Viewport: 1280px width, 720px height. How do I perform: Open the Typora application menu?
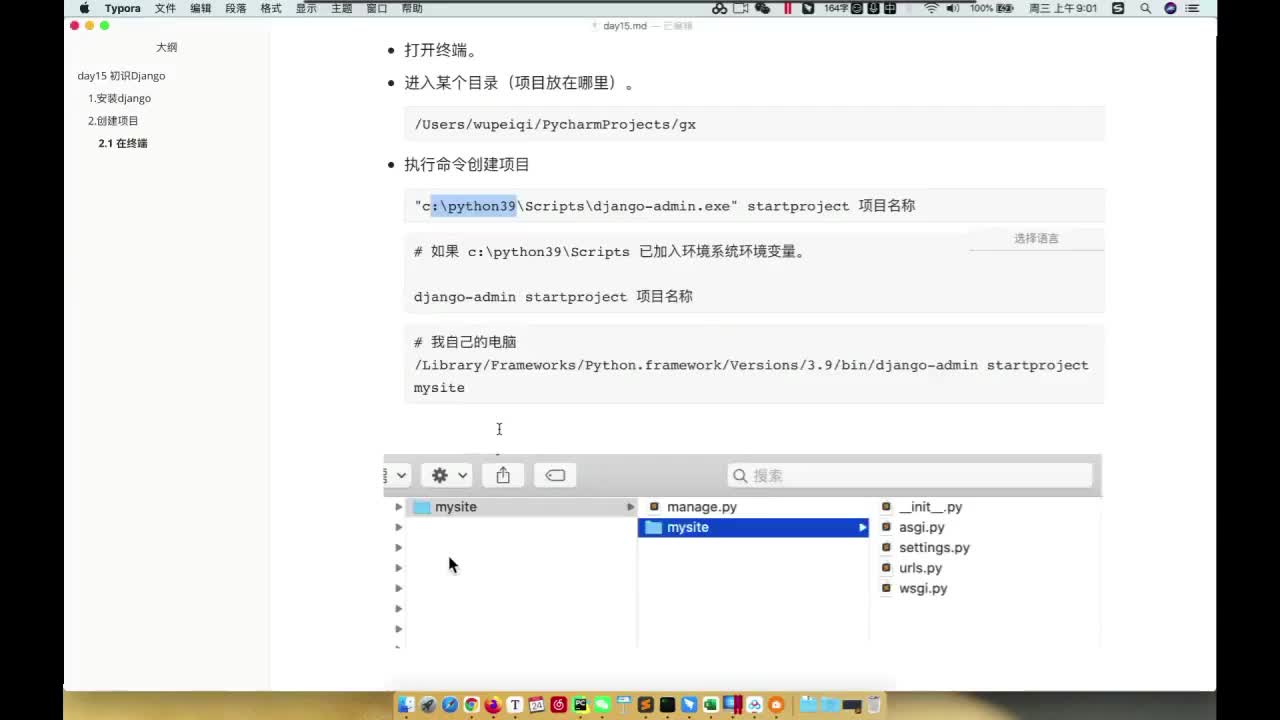(123, 8)
